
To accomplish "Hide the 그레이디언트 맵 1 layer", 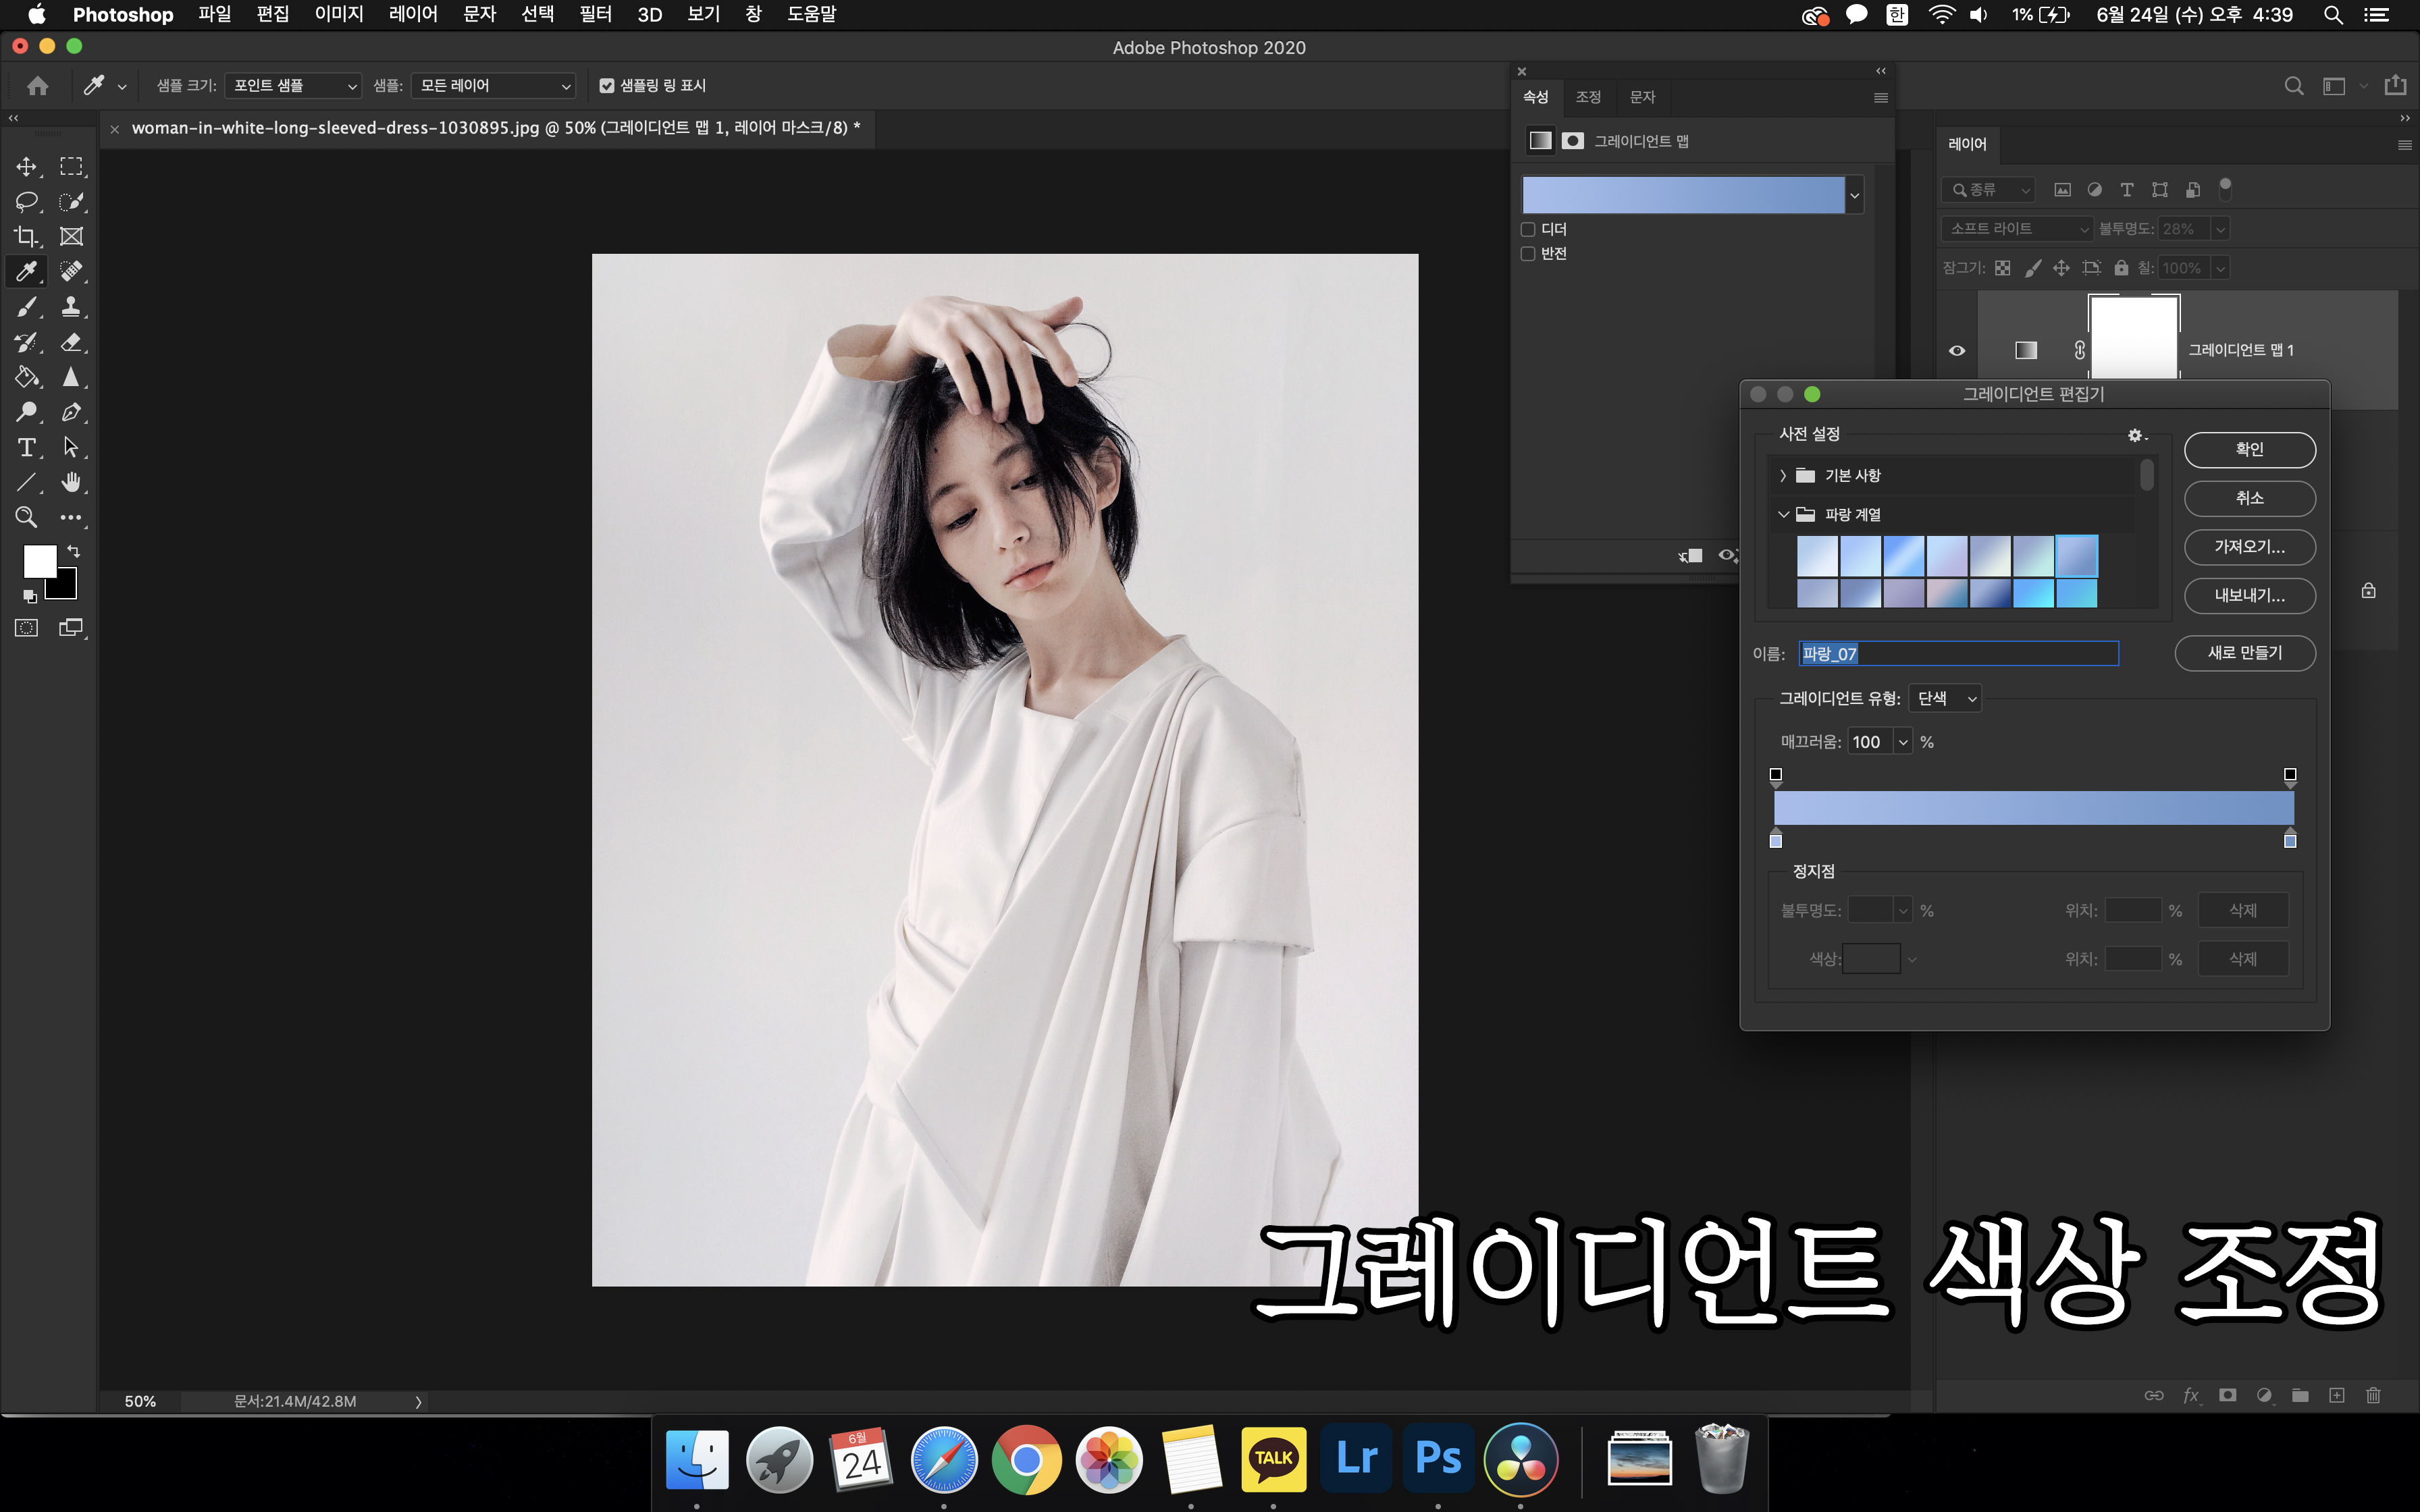I will 1957,350.
